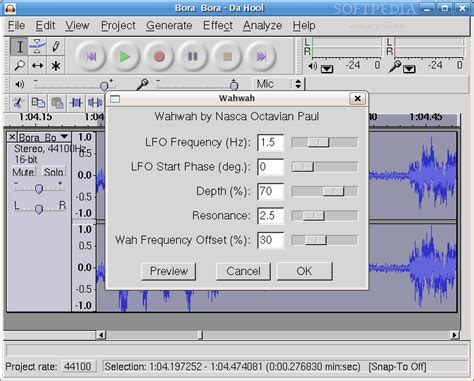474x381 pixels.
Task: Click the Trim outside selection icon
Action: pyautogui.click(x=76, y=103)
